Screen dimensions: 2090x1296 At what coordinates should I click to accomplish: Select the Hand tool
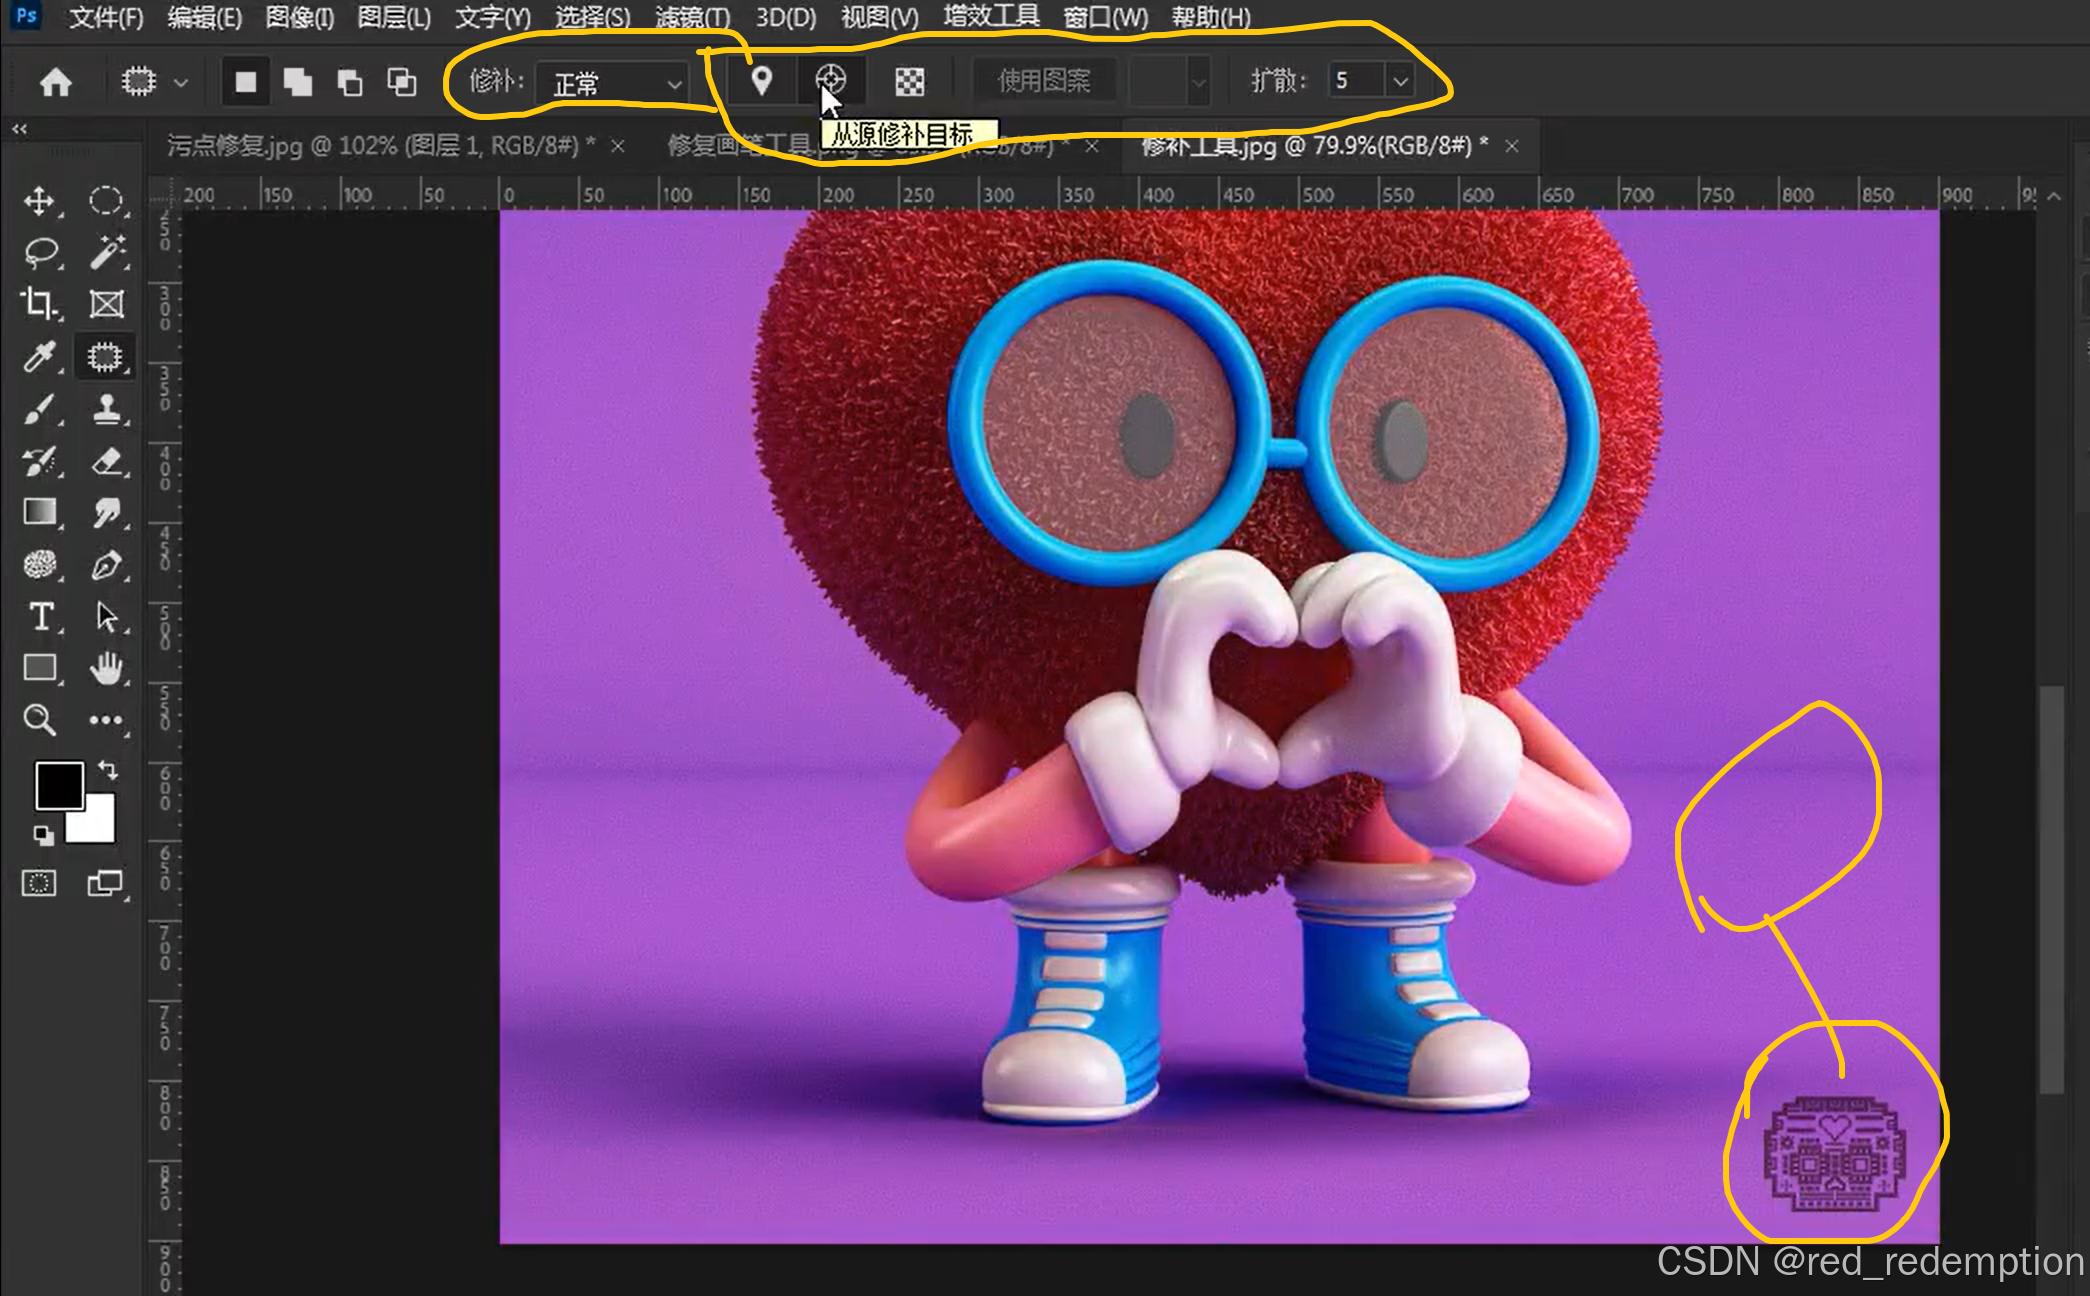click(x=106, y=668)
